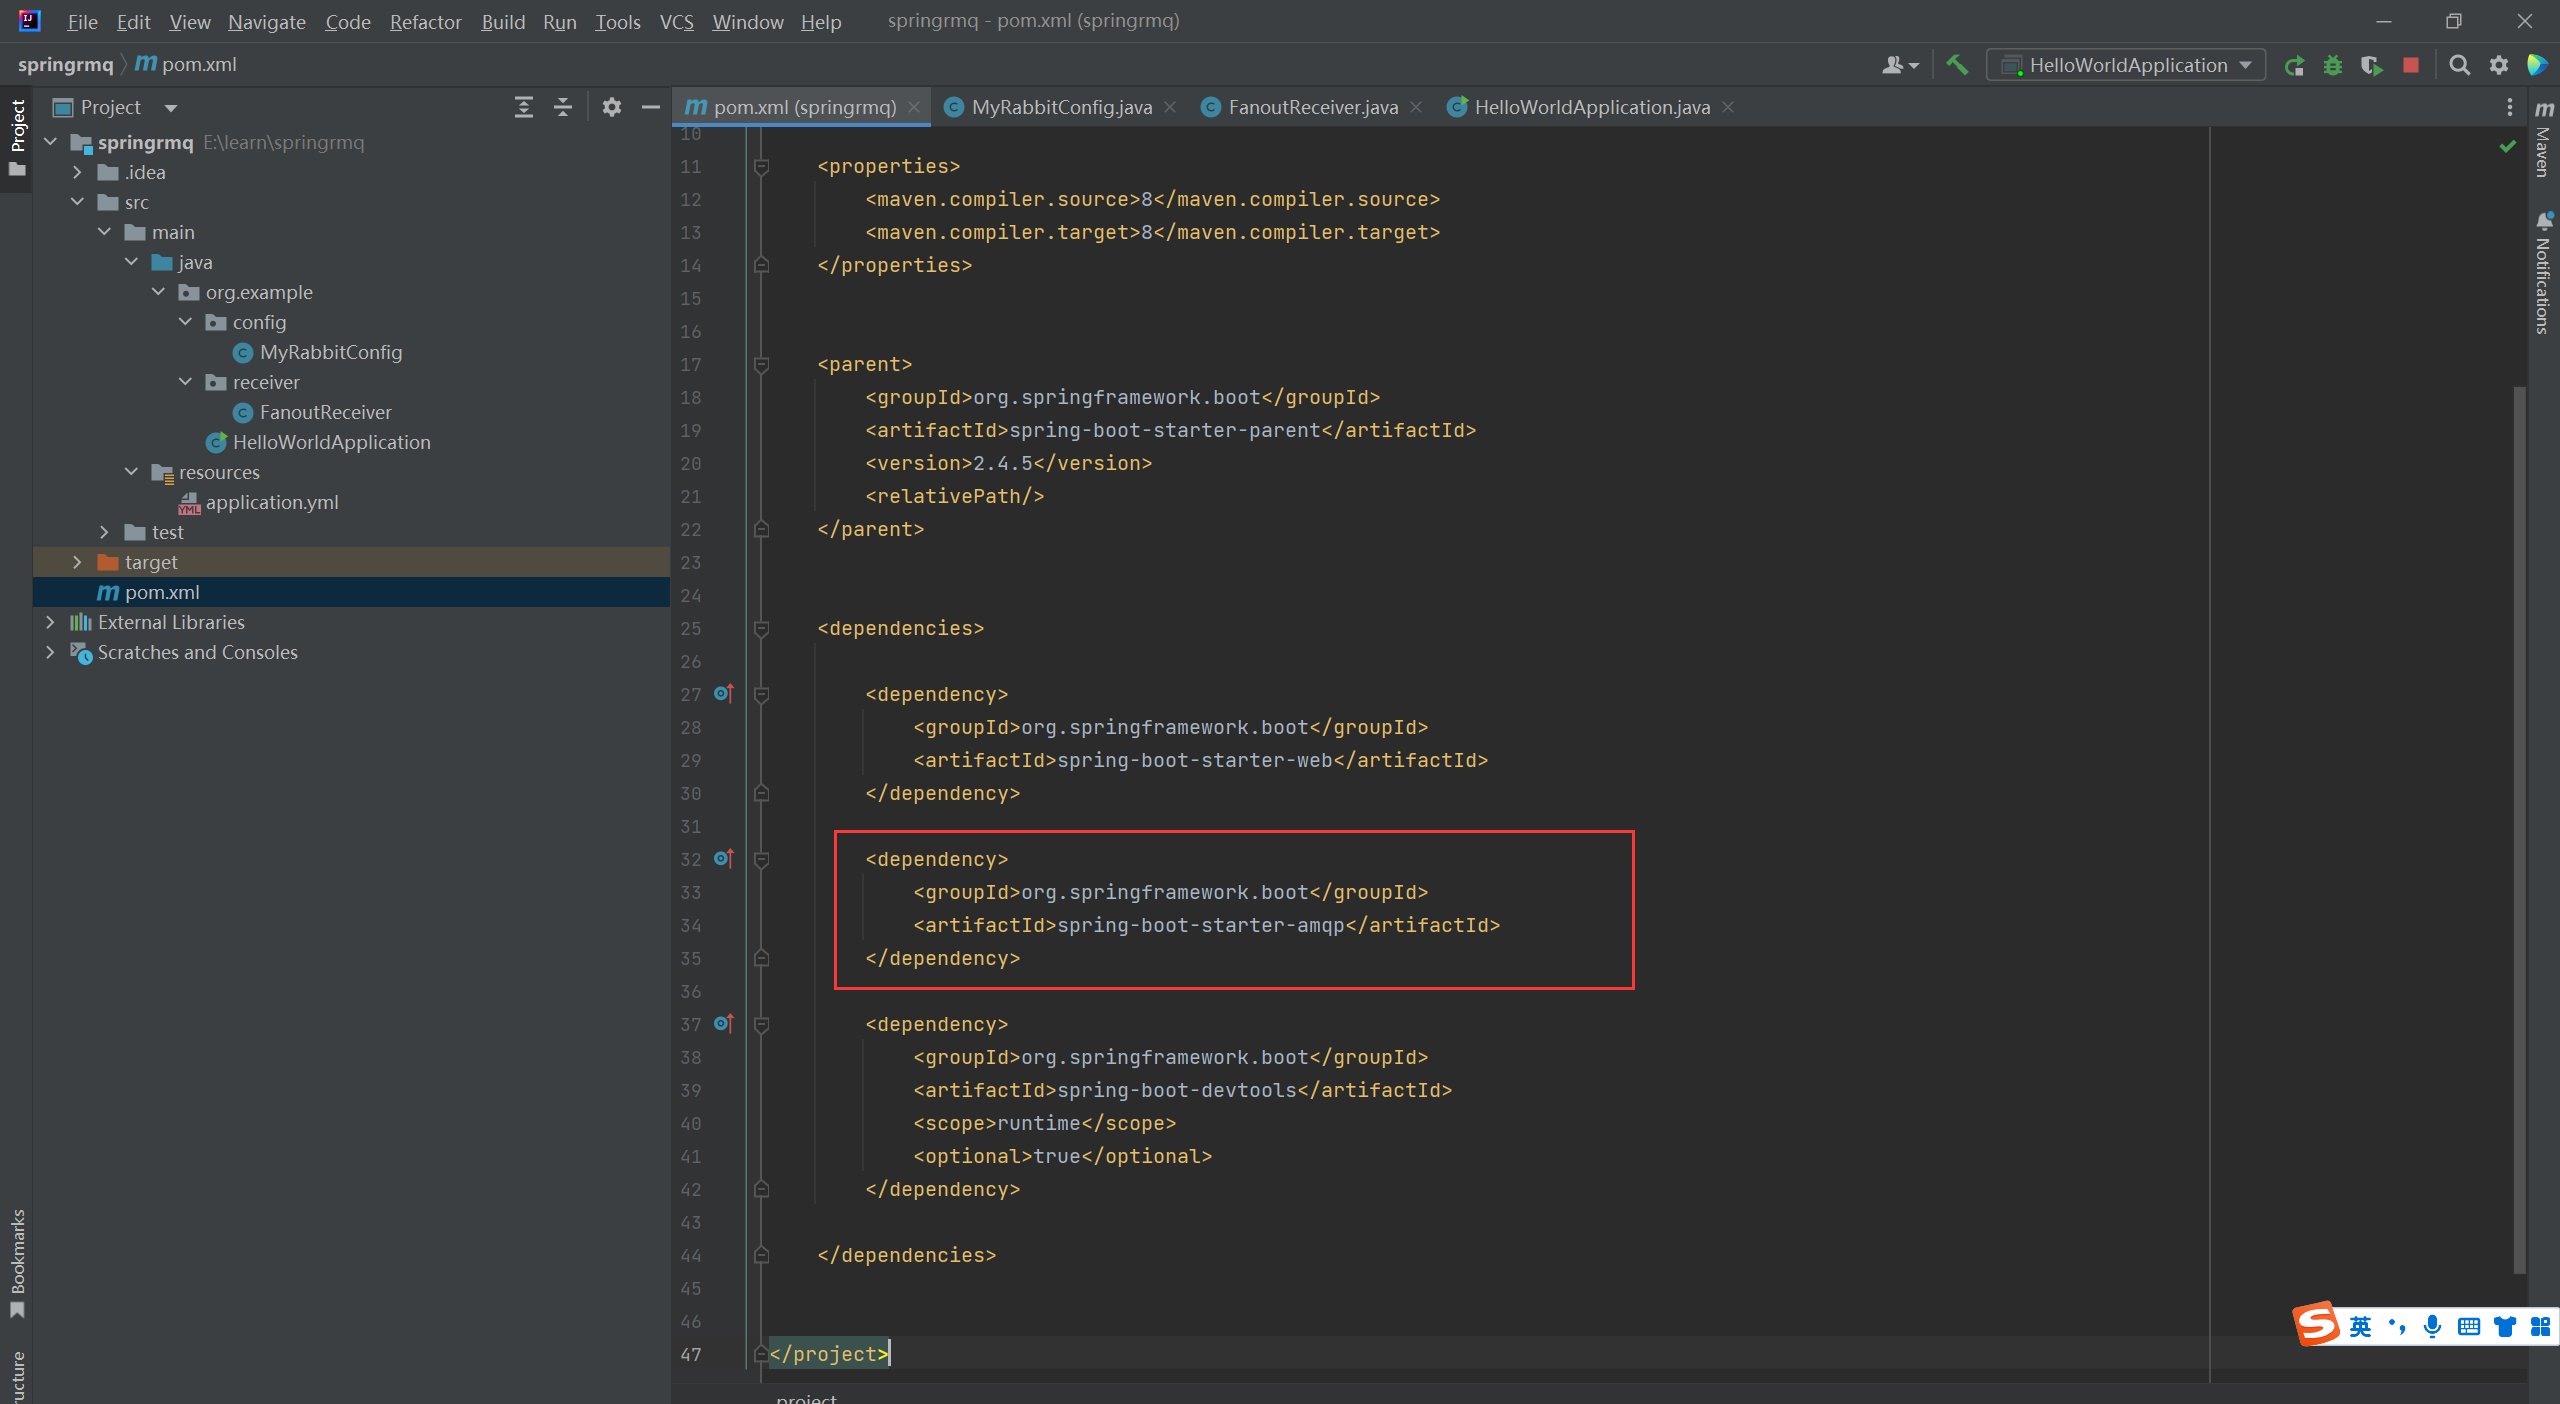Image resolution: width=2560 pixels, height=1404 pixels.
Task: Collapse the org.example package node
Action: (x=157, y=292)
